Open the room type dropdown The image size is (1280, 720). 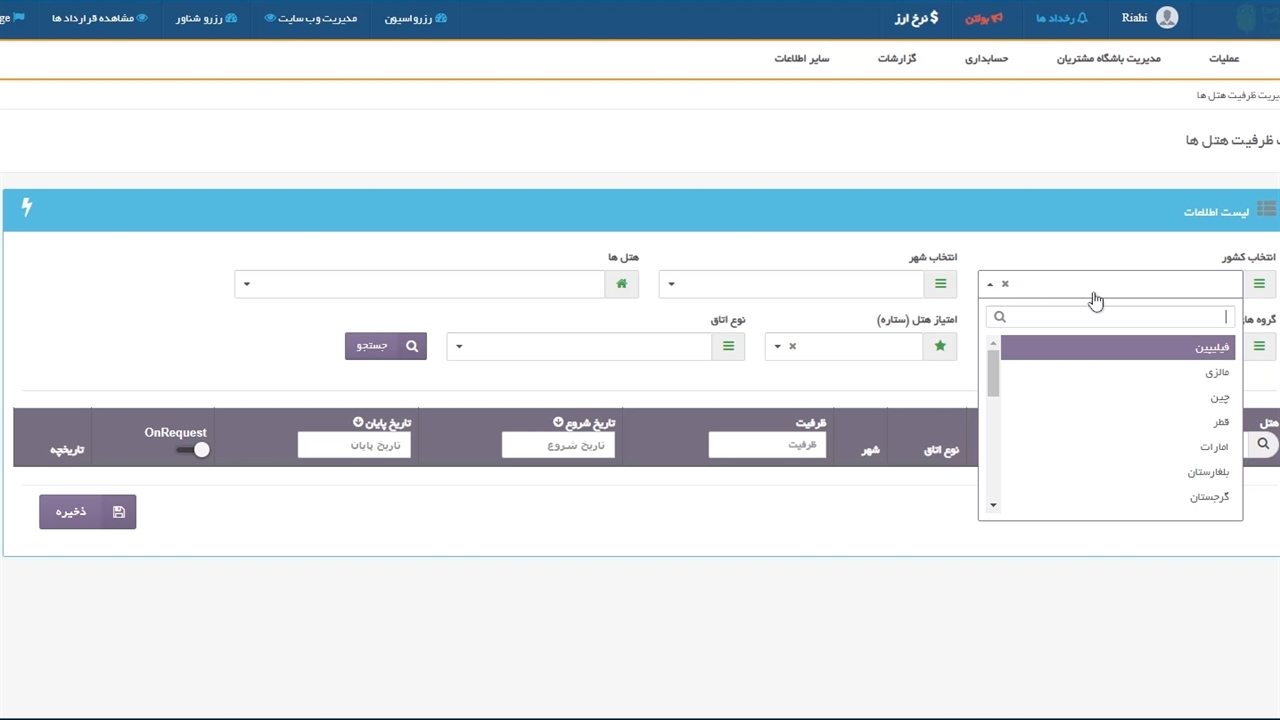coord(578,346)
